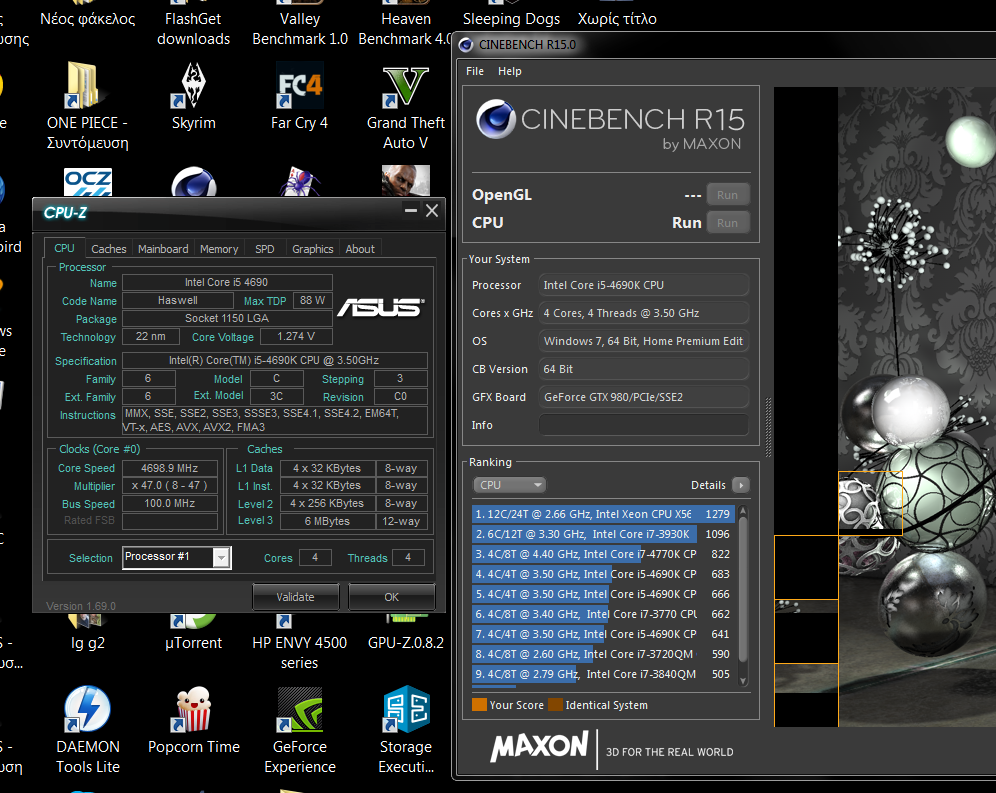Click the Core Voltage value 1.274 V
Screen dimensions: 996x793
(x=296, y=336)
